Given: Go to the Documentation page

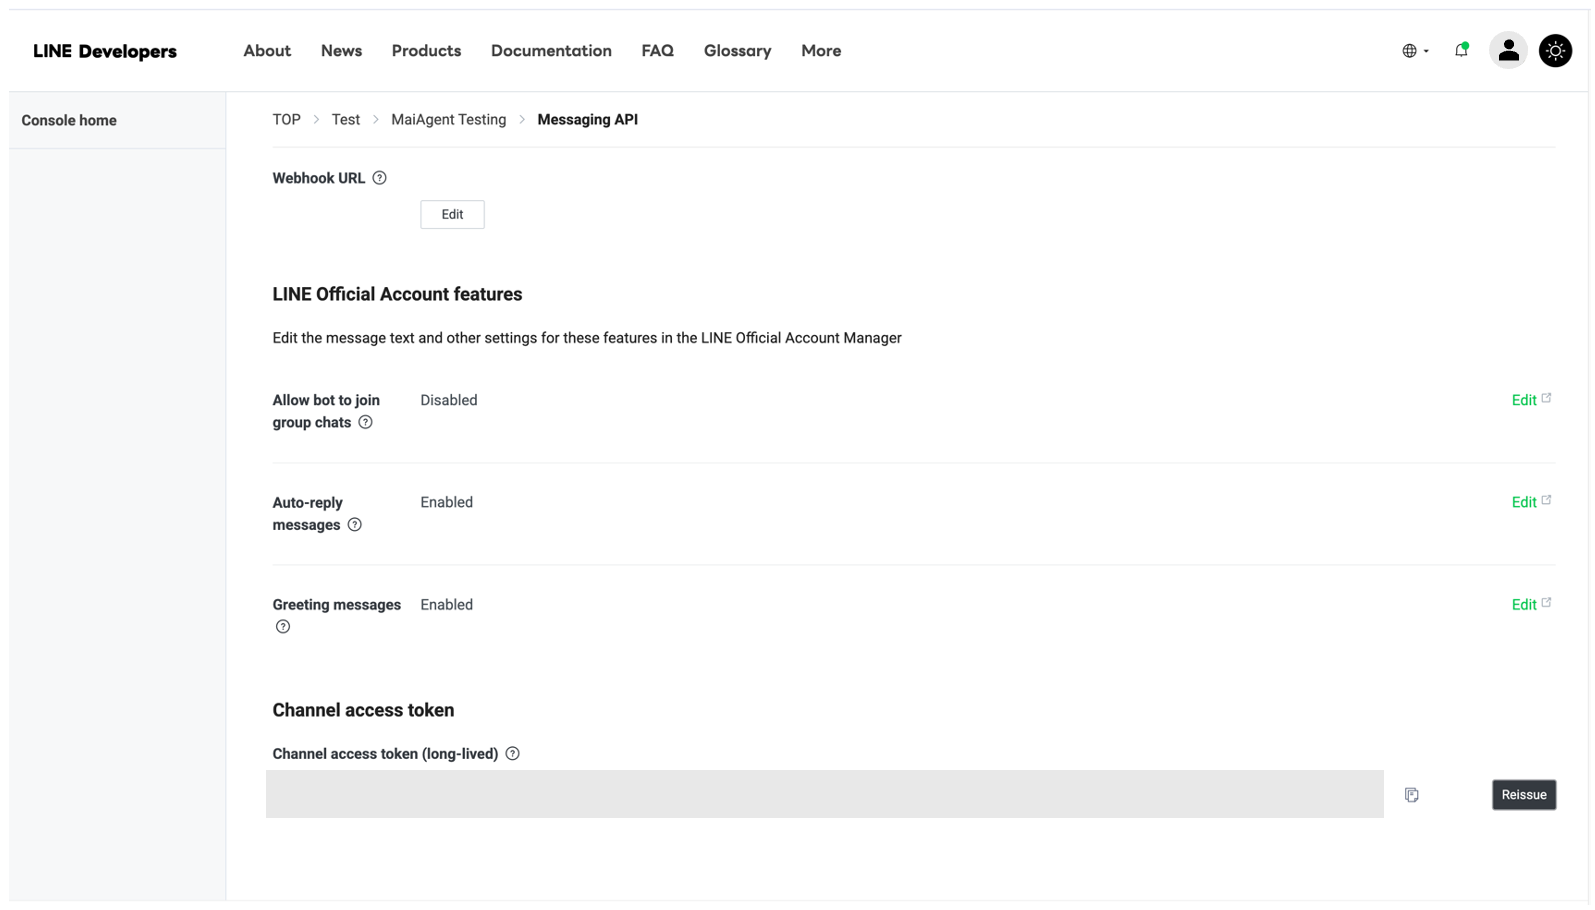Looking at the screenshot, I should [551, 51].
